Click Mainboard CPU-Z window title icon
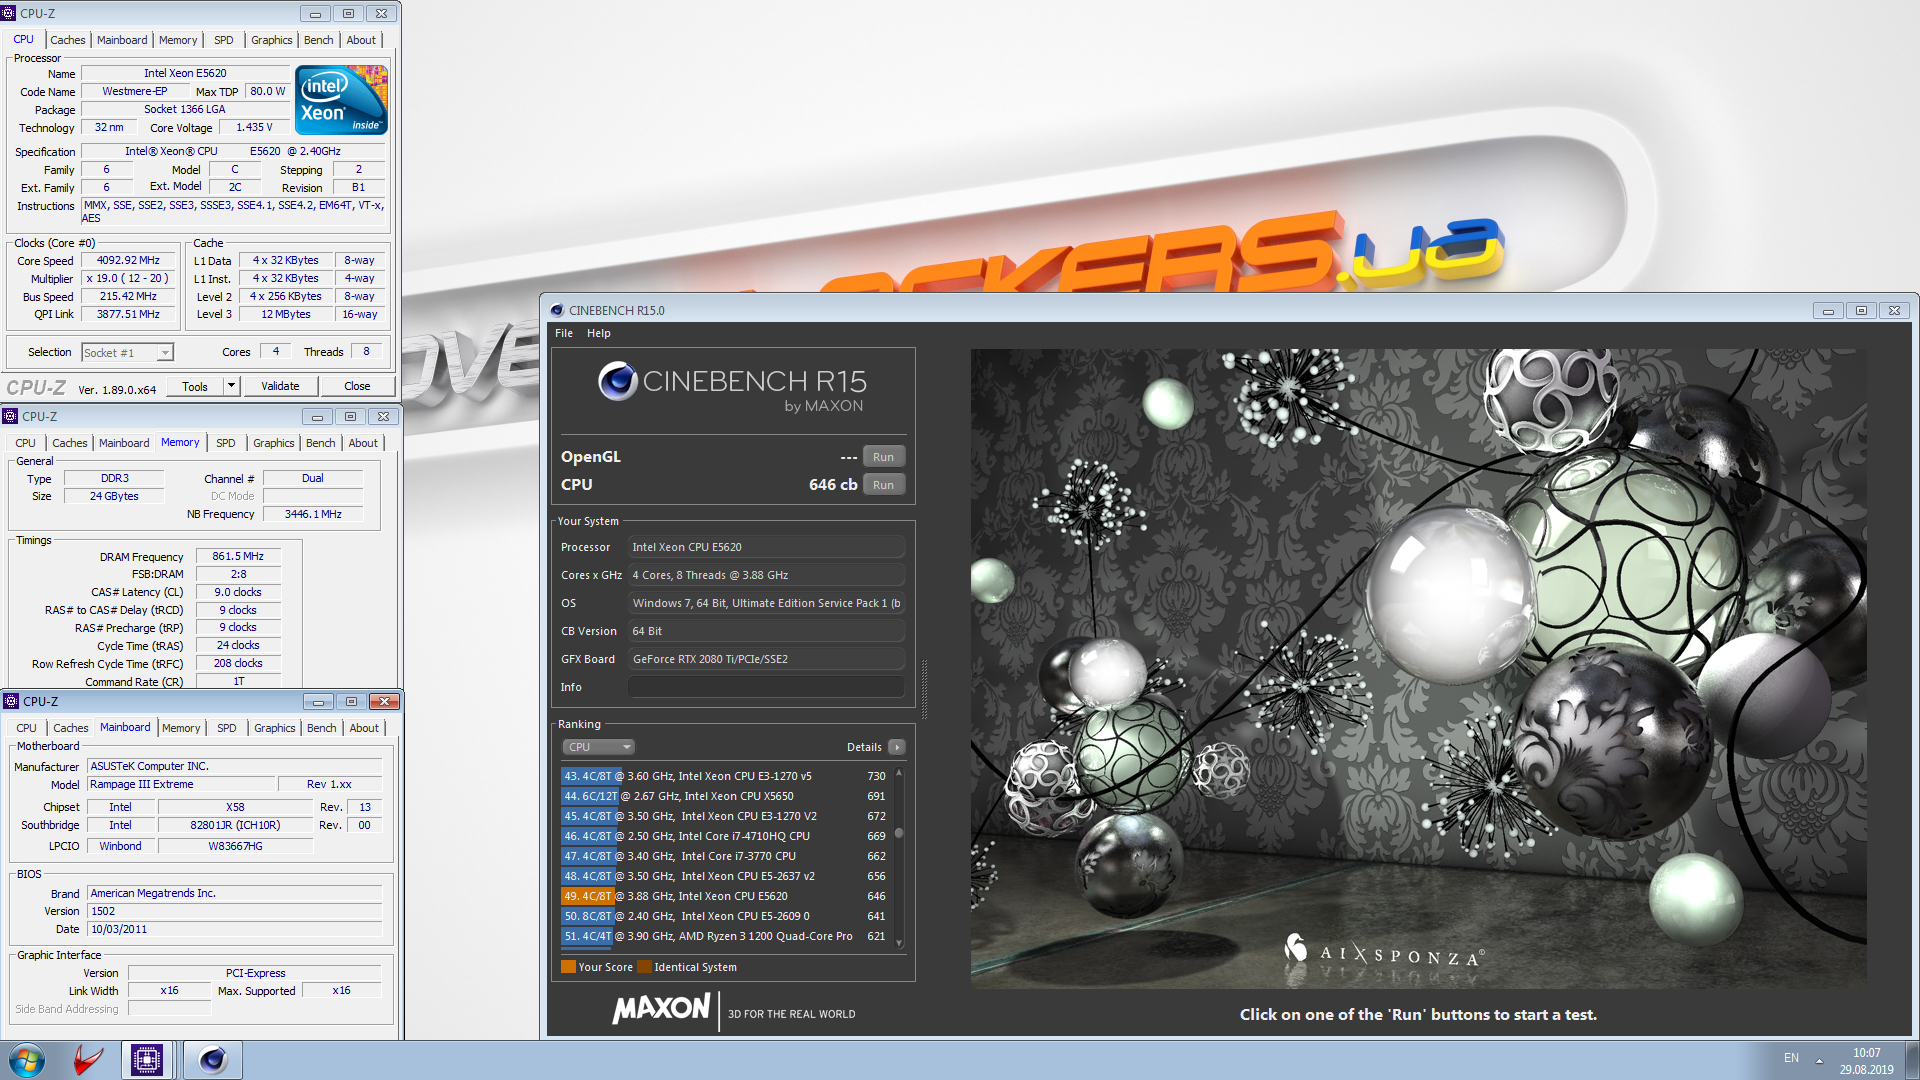 pyautogui.click(x=11, y=701)
